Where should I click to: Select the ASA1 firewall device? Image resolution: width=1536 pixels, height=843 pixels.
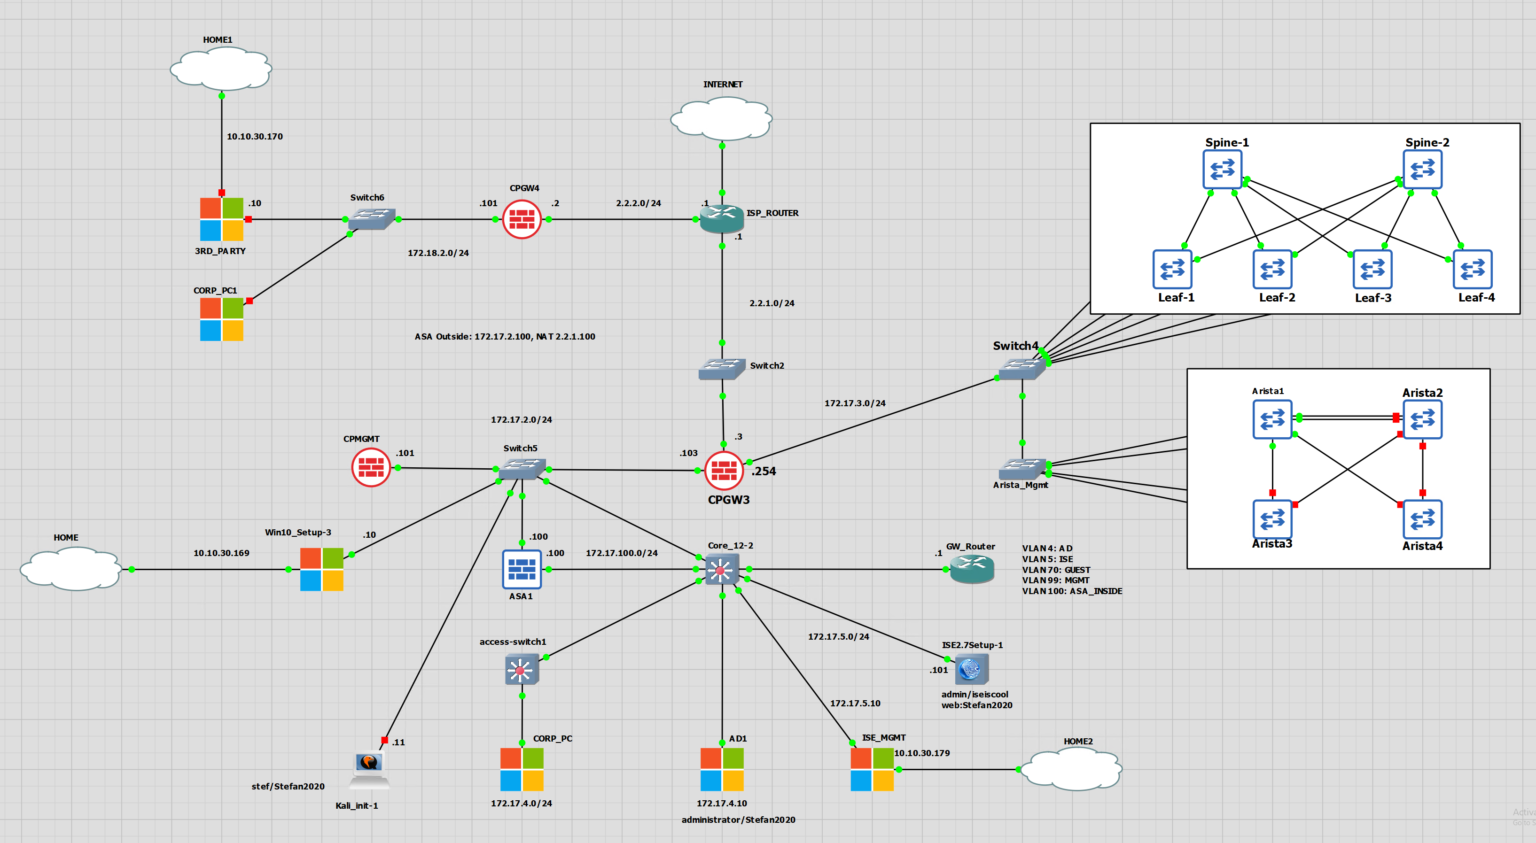[521, 569]
